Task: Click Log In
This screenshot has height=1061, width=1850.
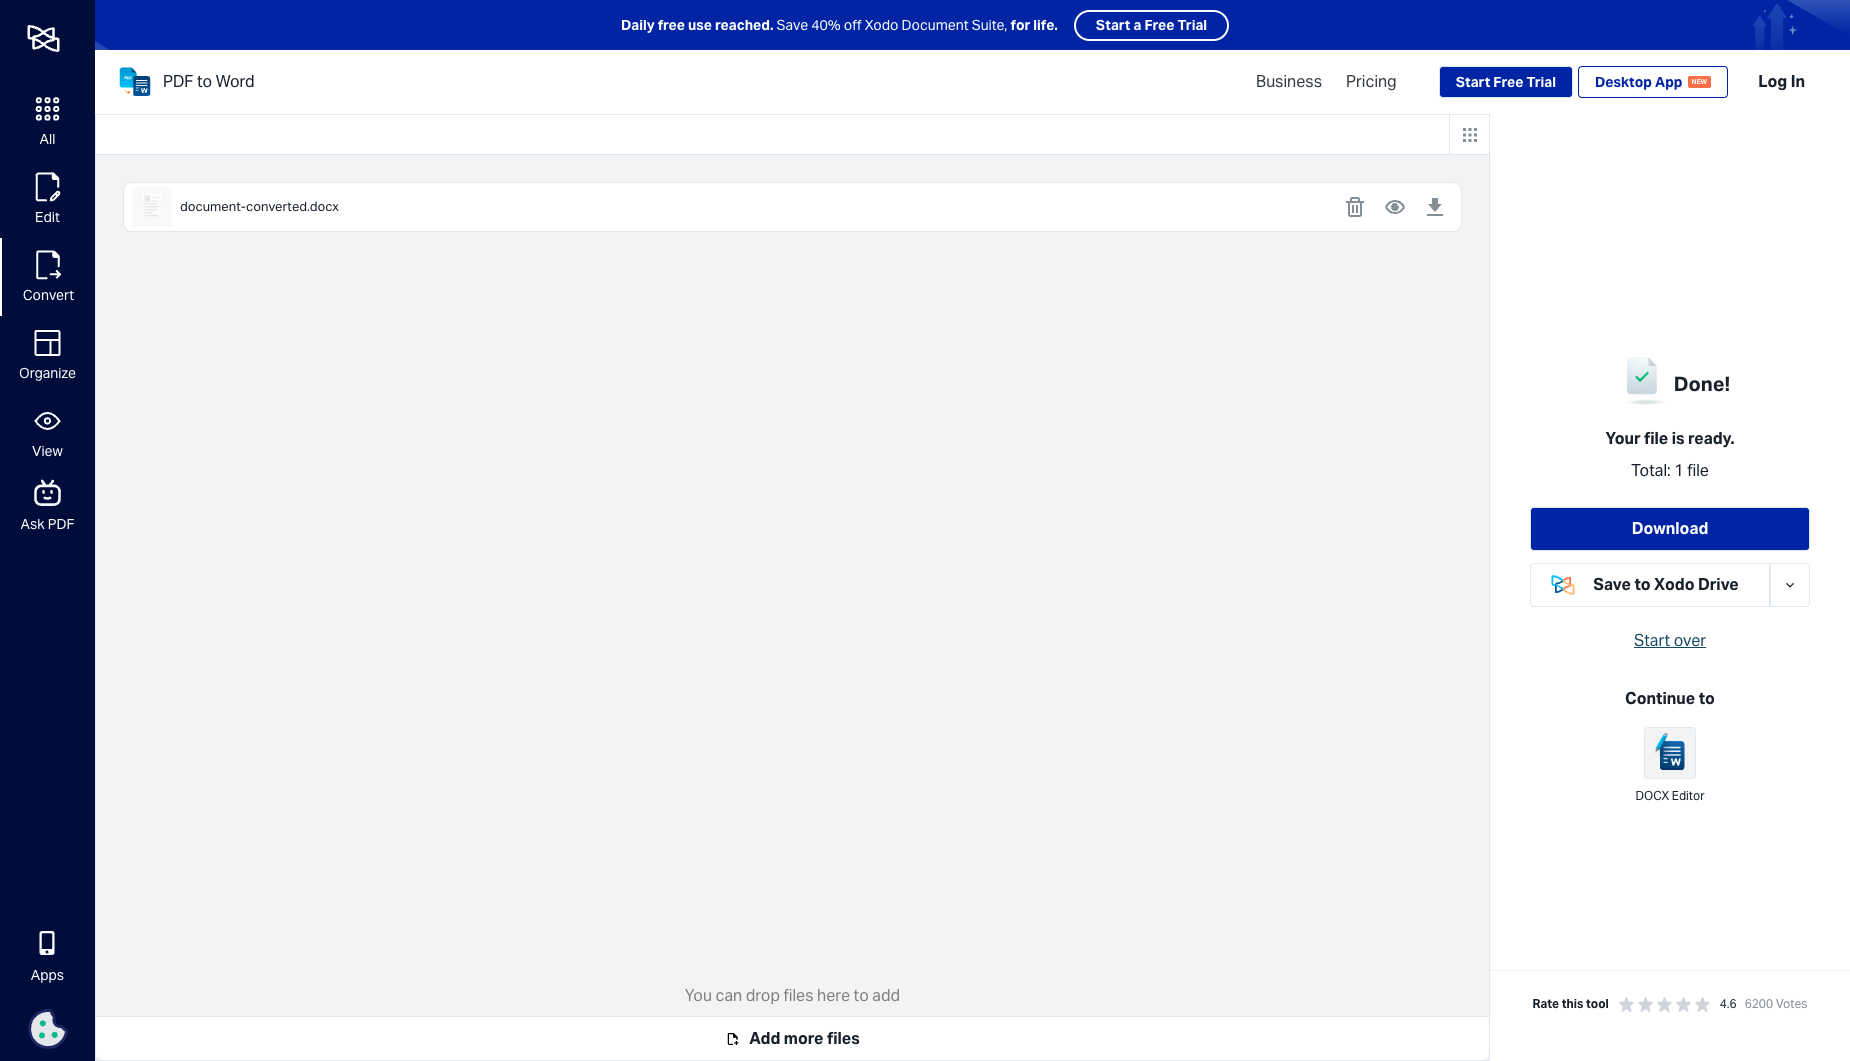Action: [x=1782, y=82]
